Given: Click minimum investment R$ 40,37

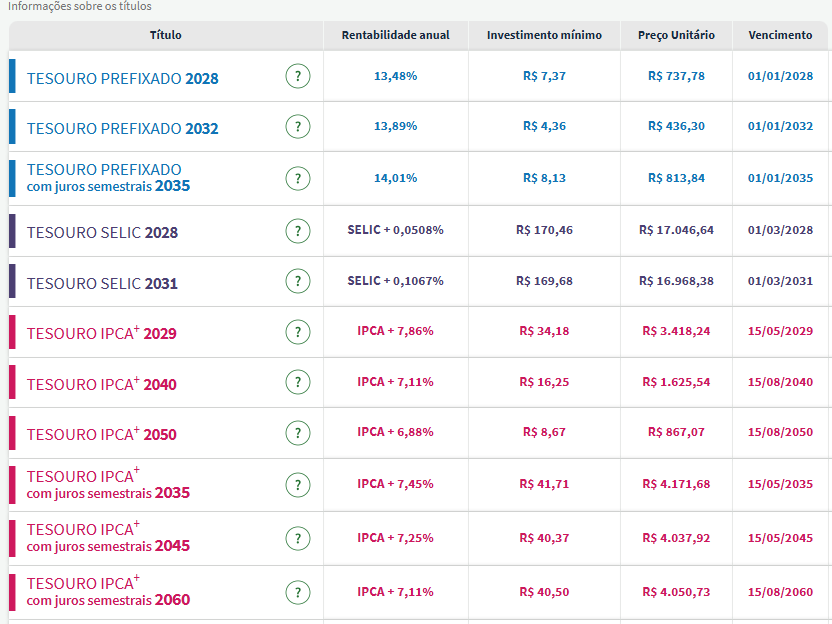Looking at the screenshot, I should (x=544, y=538).
